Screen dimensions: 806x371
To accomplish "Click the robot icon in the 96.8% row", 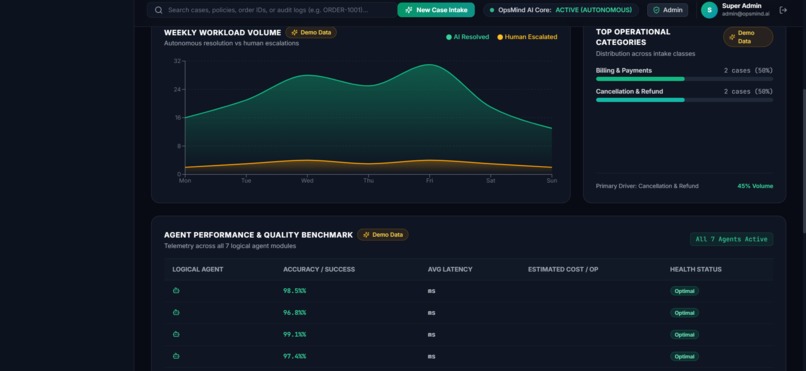I will pos(176,312).
